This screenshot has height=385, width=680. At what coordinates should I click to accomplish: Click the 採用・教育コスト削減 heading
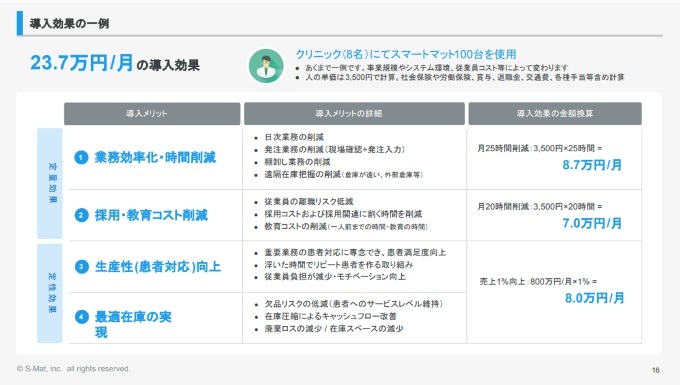[x=151, y=215]
